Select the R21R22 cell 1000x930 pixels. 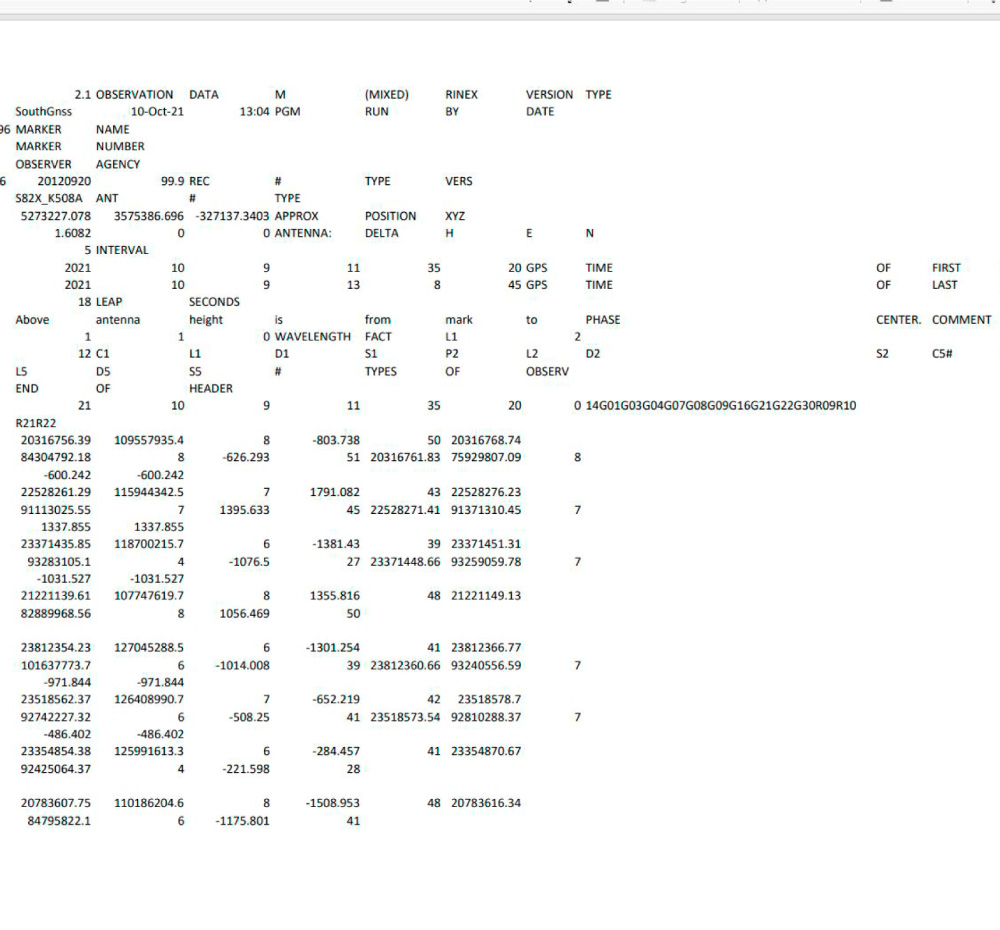tap(38, 424)
